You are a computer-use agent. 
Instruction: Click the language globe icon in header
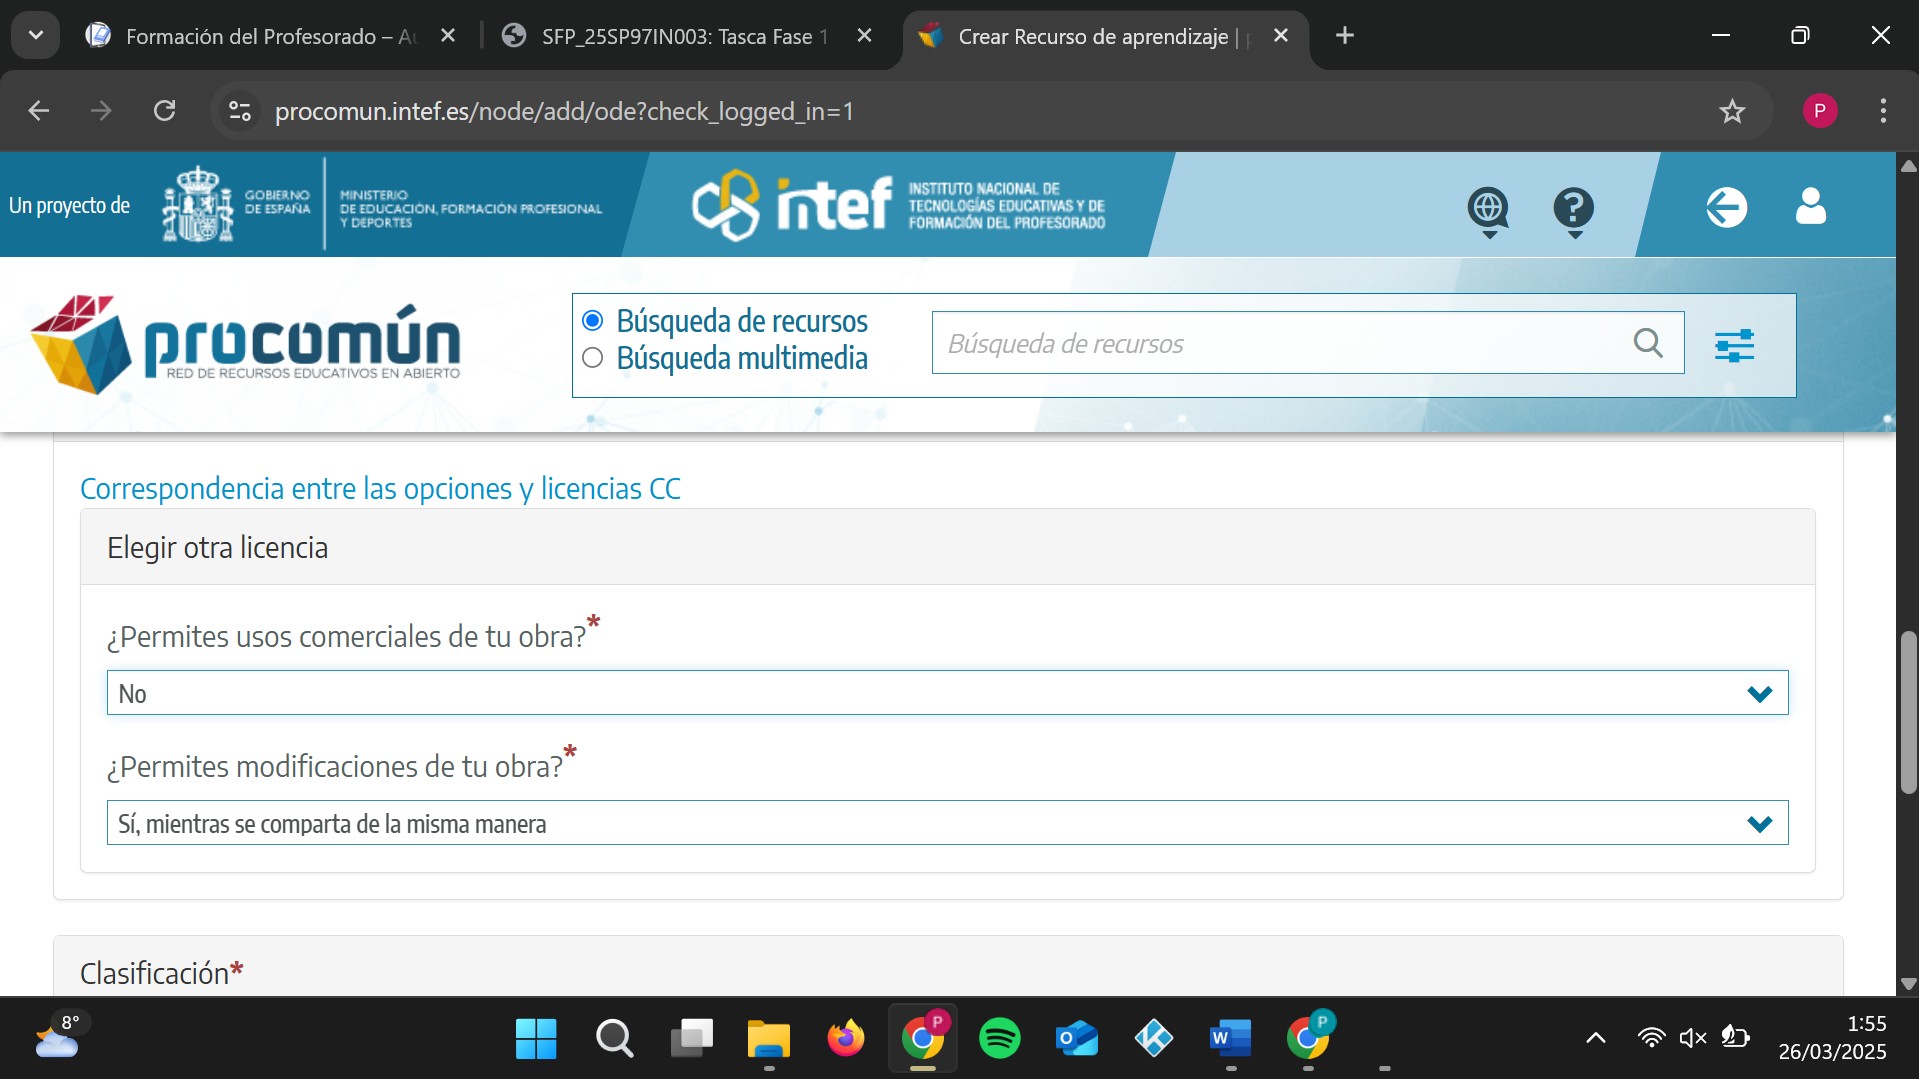(x=1488, y=208)
